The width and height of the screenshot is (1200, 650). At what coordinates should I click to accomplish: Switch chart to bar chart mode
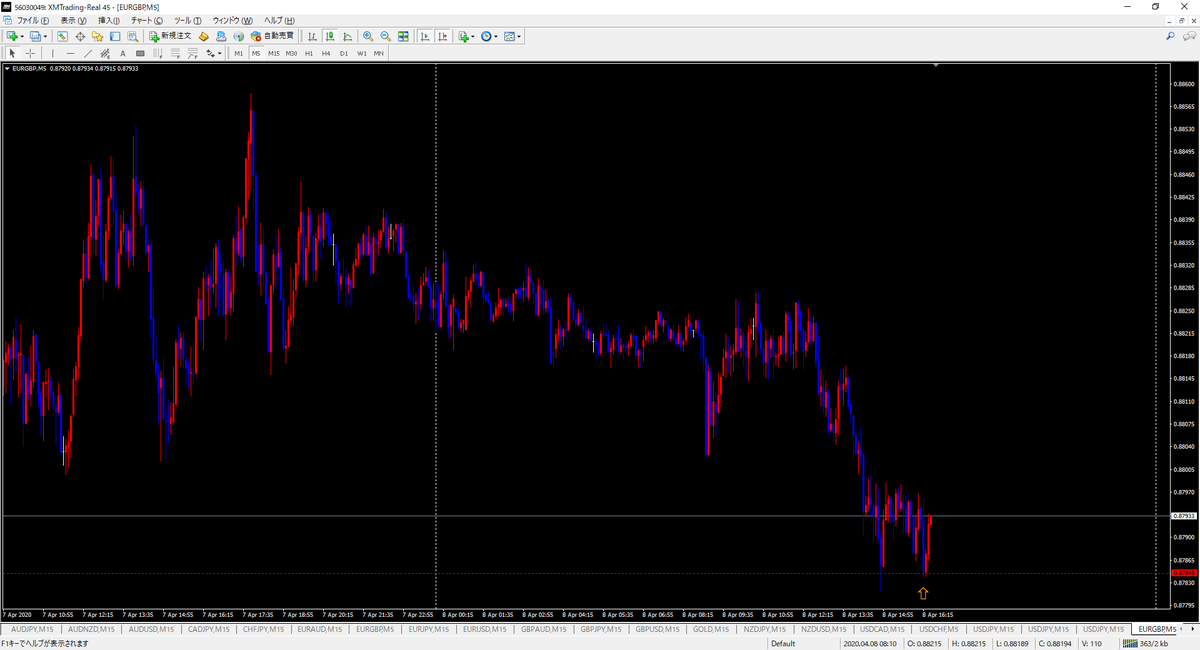coord(313,36)
